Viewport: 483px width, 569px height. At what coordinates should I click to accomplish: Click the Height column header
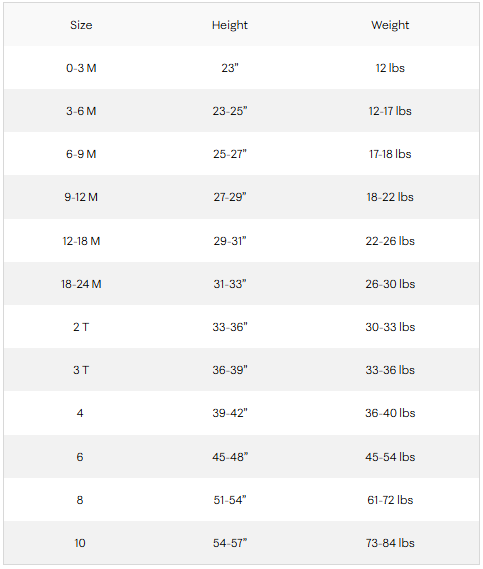click(x=230, y=25)
